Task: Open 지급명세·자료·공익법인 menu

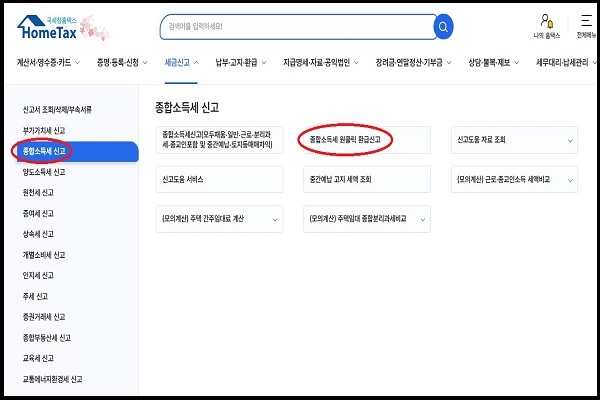Action: click(316, 62)
